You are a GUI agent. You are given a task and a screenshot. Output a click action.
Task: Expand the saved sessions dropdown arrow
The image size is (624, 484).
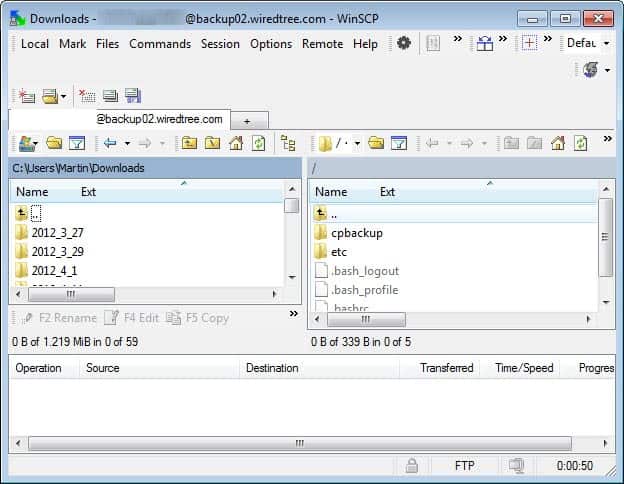63,96
